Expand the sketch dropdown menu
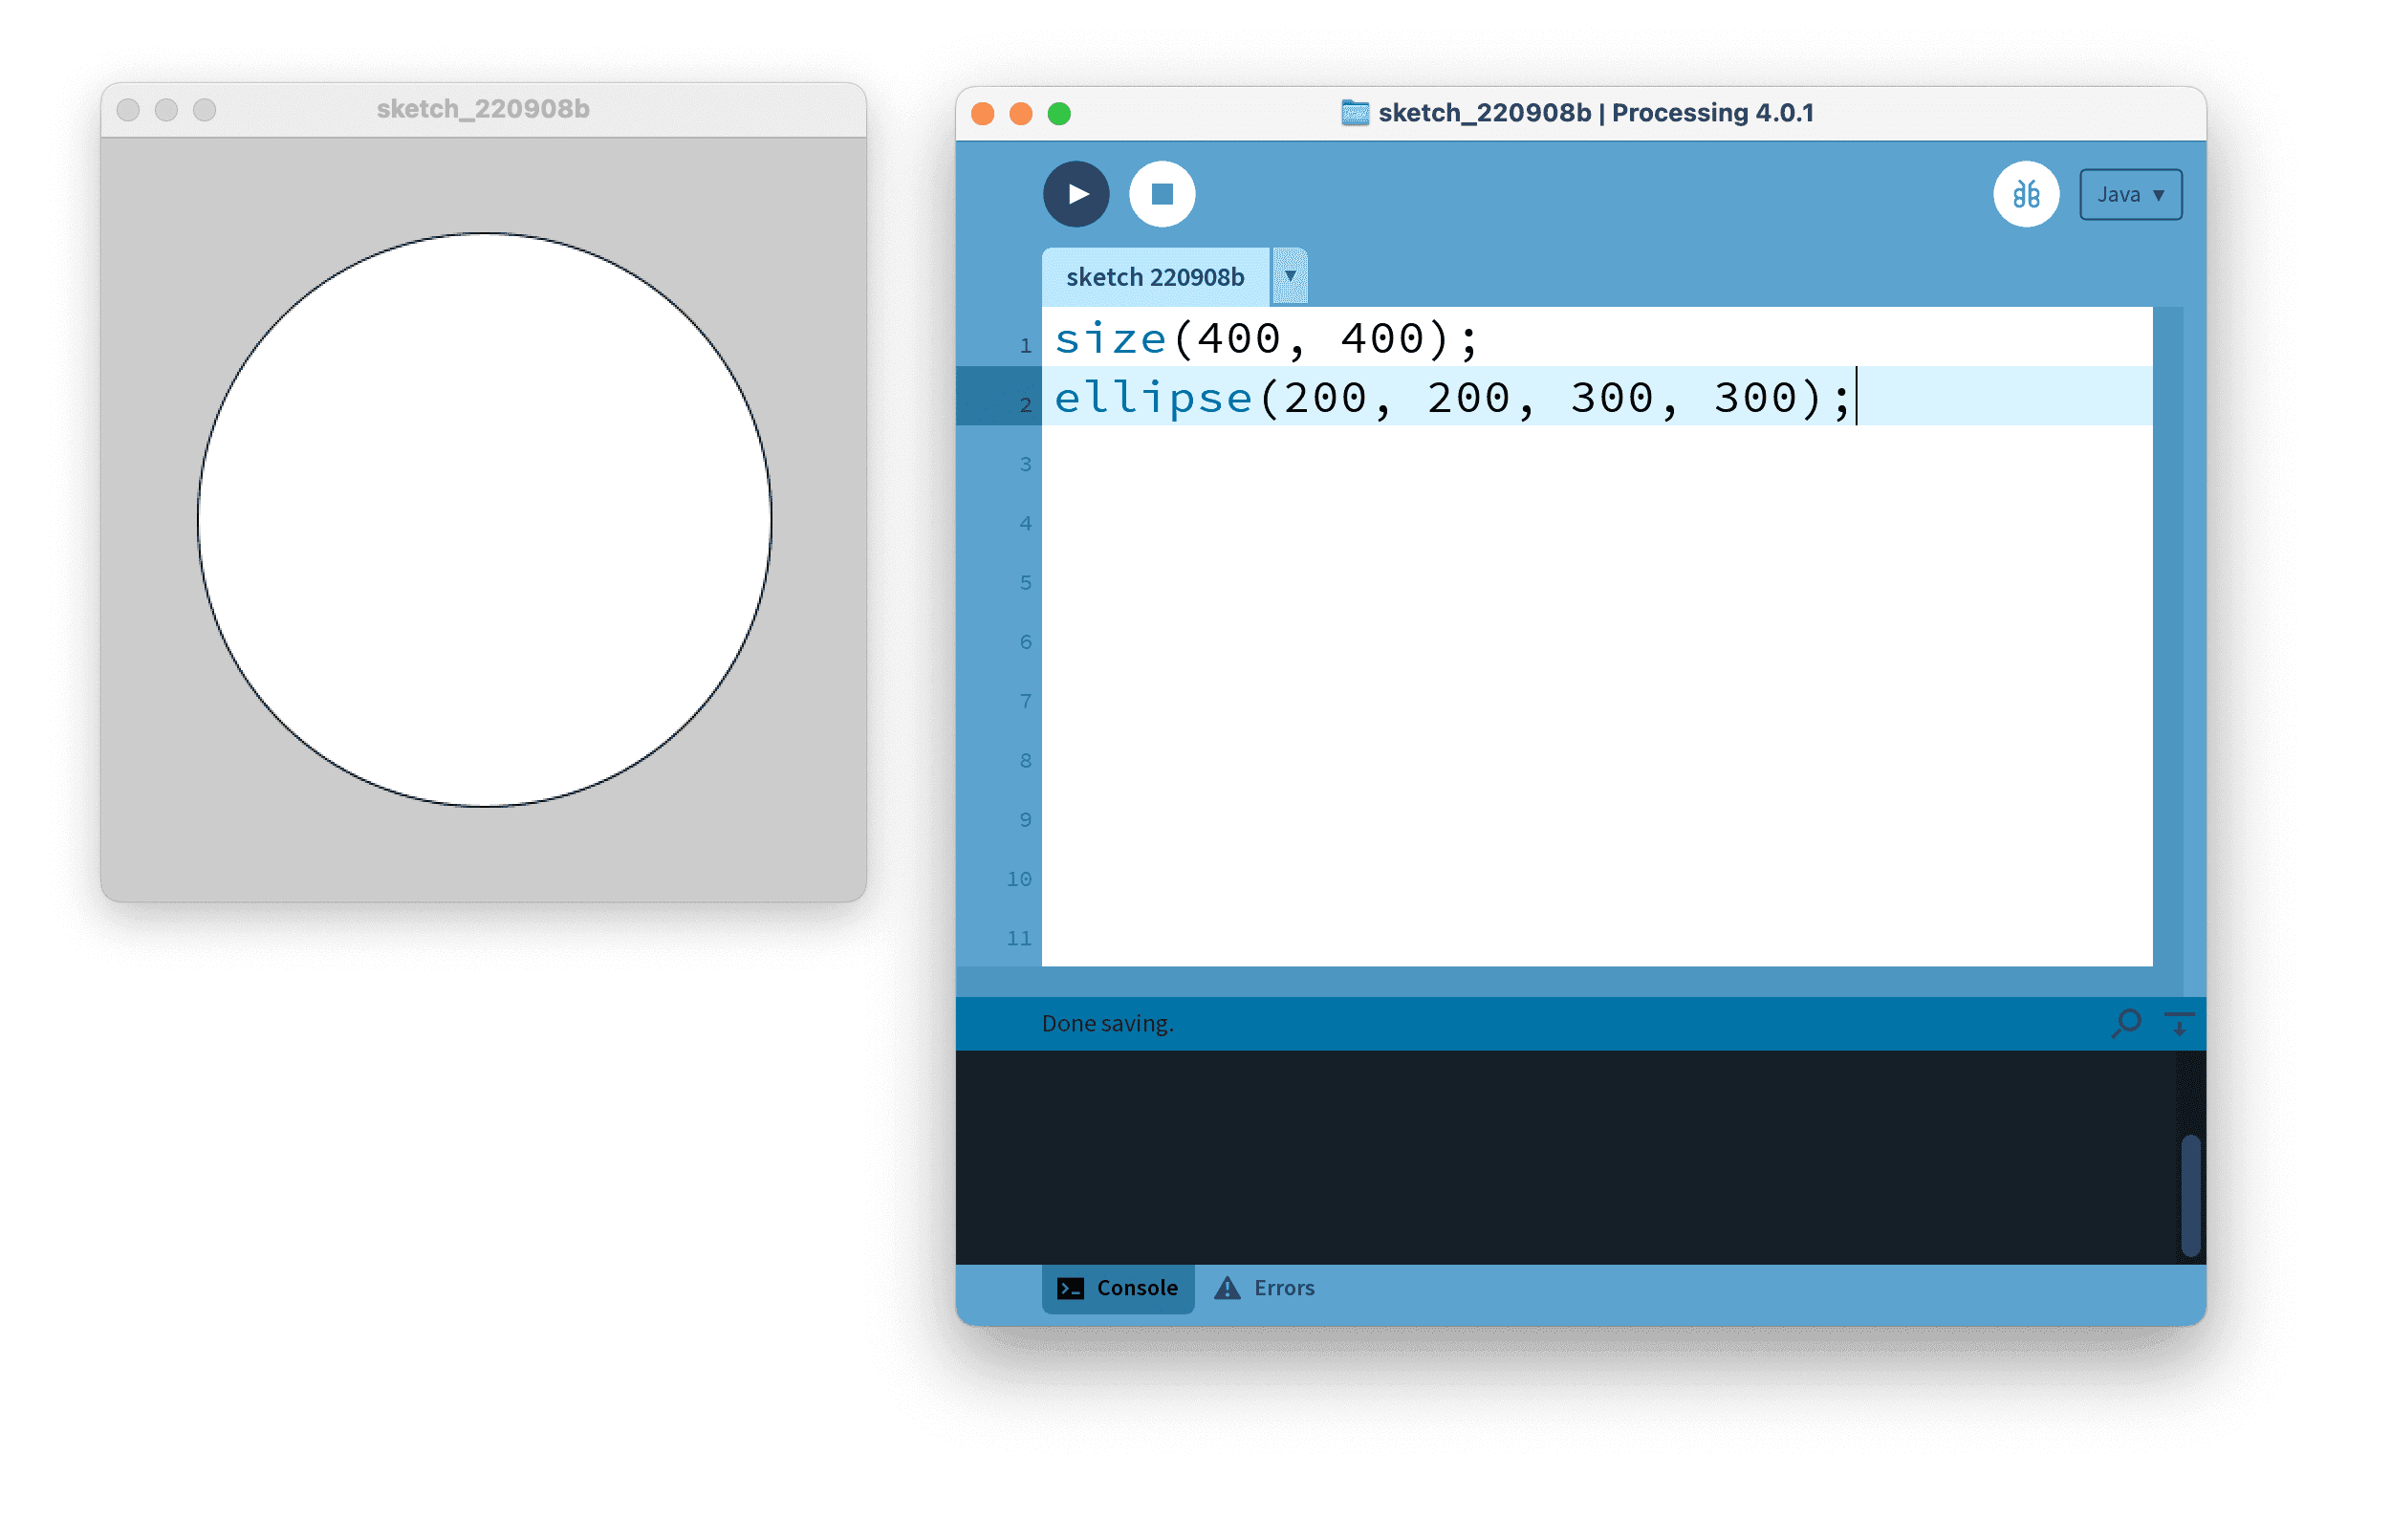The height and width of the screenshot is (1540, 2391). pyautogui.click(x=1292, y=277)
